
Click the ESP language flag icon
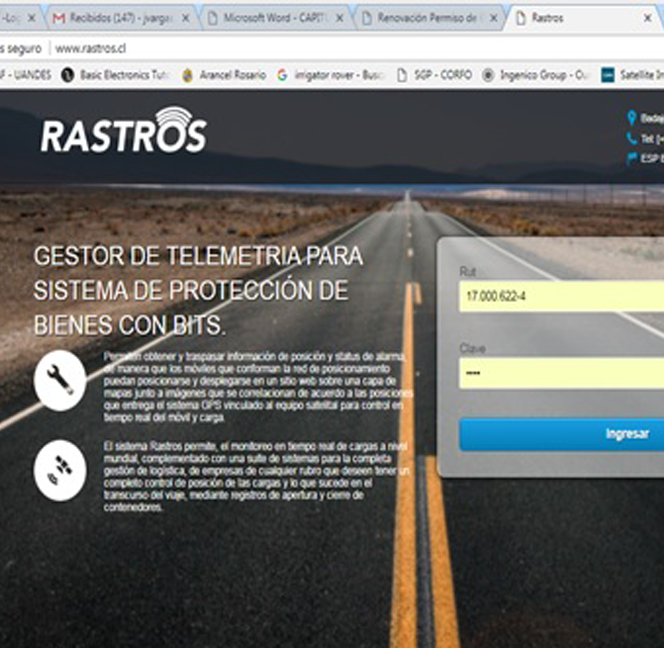[632, 158]
